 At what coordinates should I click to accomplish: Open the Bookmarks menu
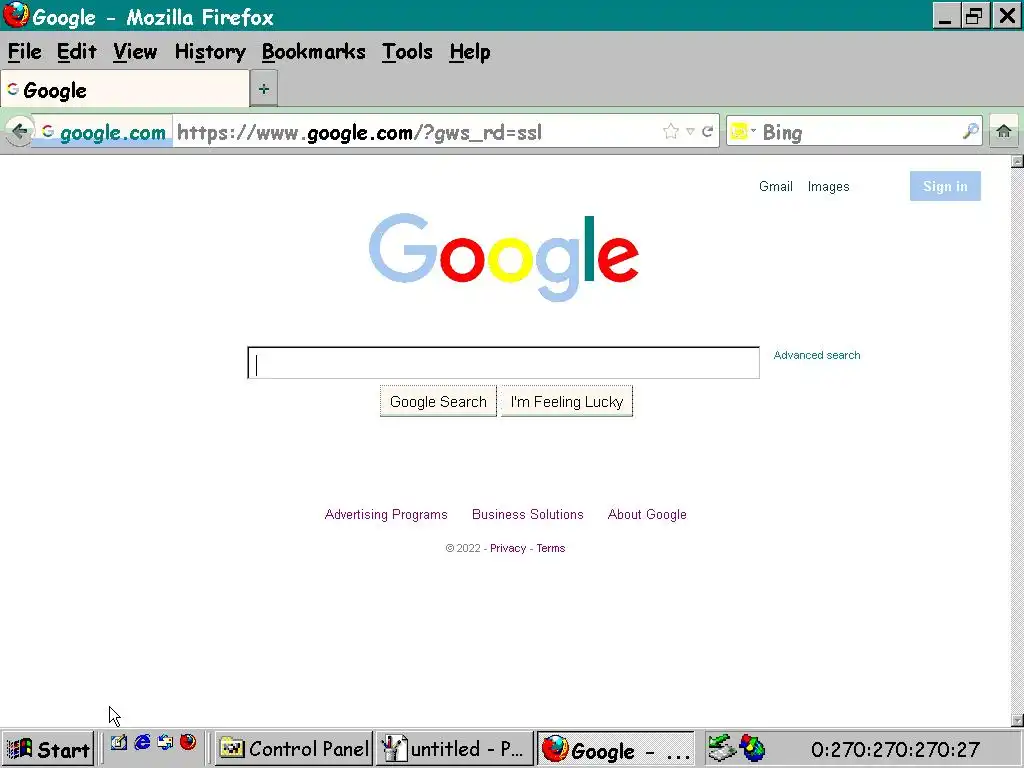[x=313, y=52]
